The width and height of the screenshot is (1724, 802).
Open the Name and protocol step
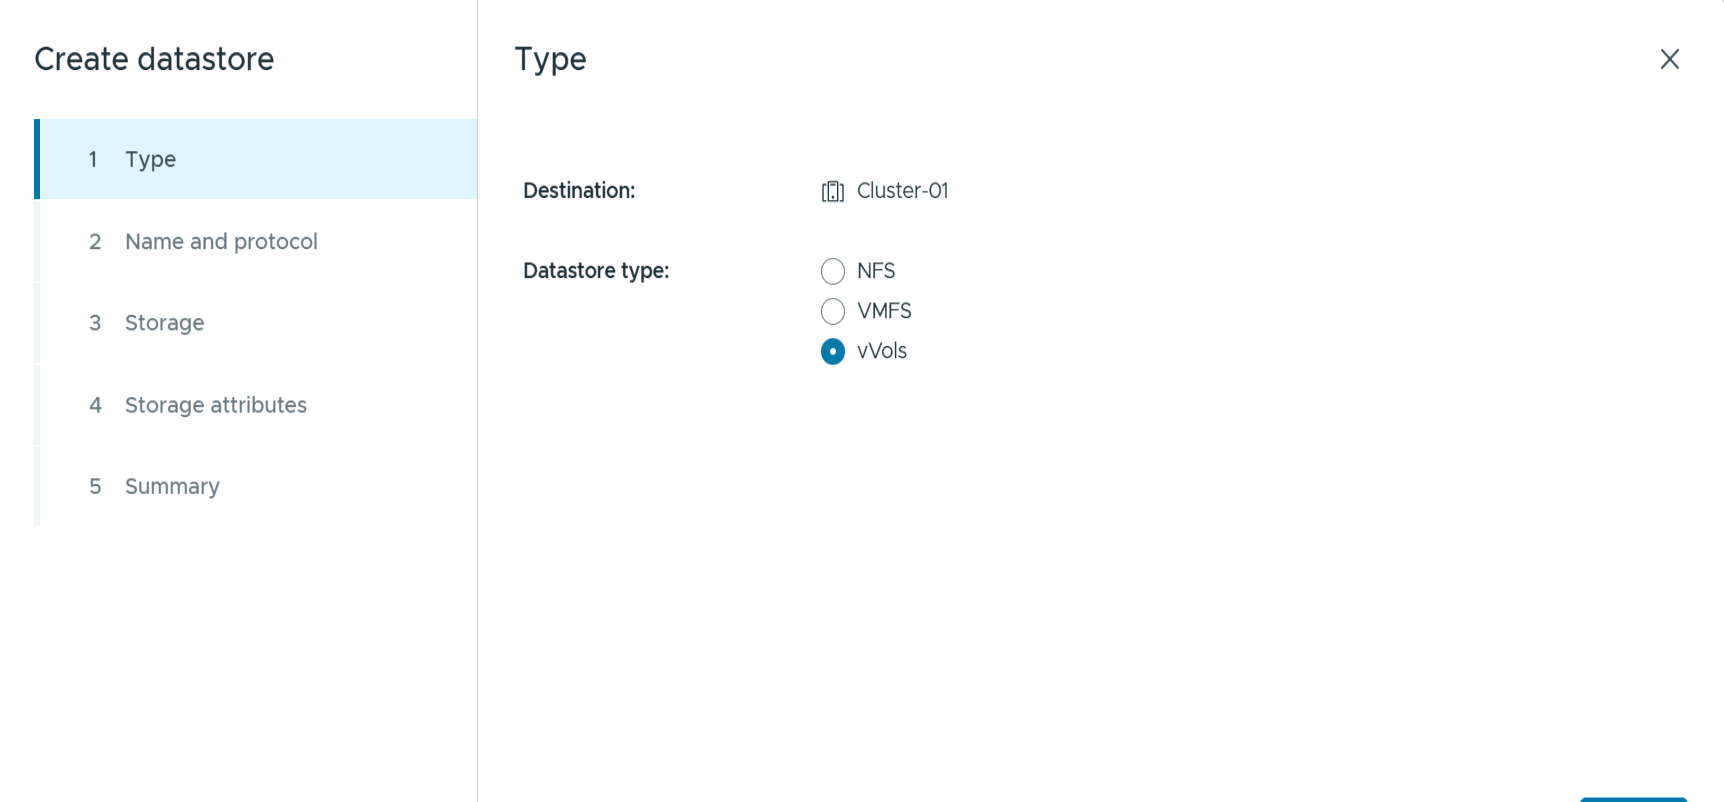click(x=221, y=241)
